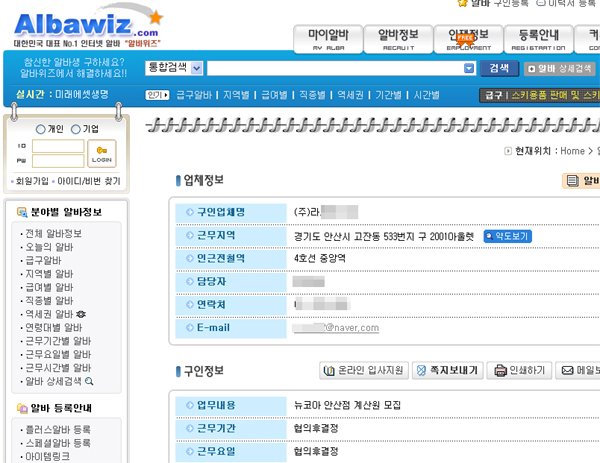600x463 pixels.
Task: Select the 기업 radio button
Action: point(75,129)
